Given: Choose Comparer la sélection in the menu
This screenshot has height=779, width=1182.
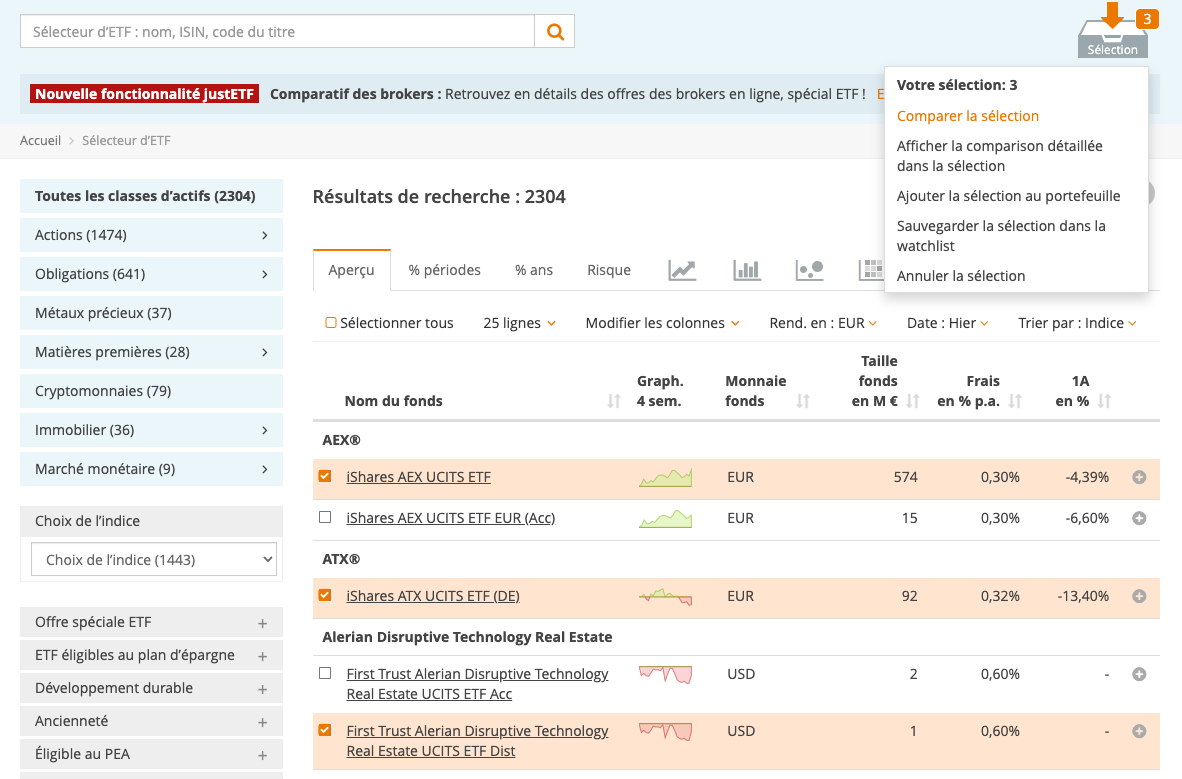Looking at the screenshot, I should coord(967,116).
